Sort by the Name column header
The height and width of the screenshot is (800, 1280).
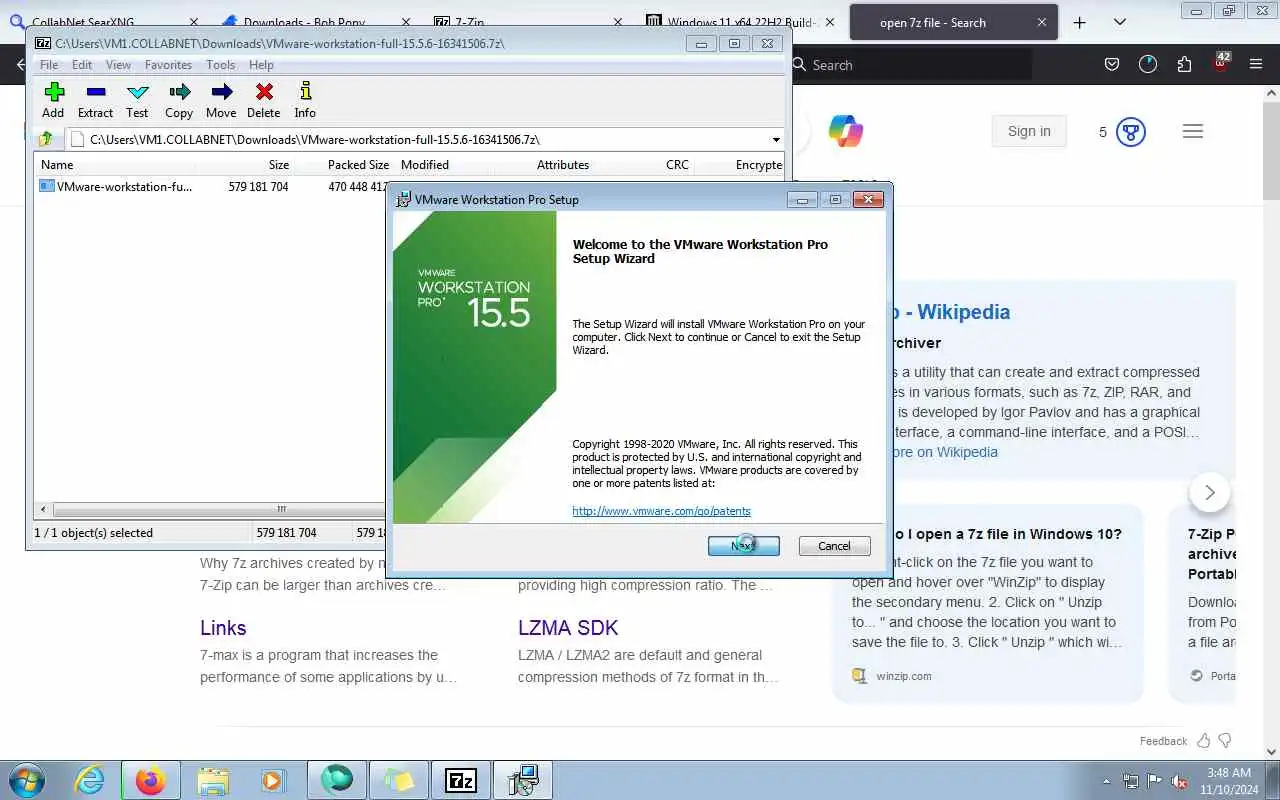point(57,165)
